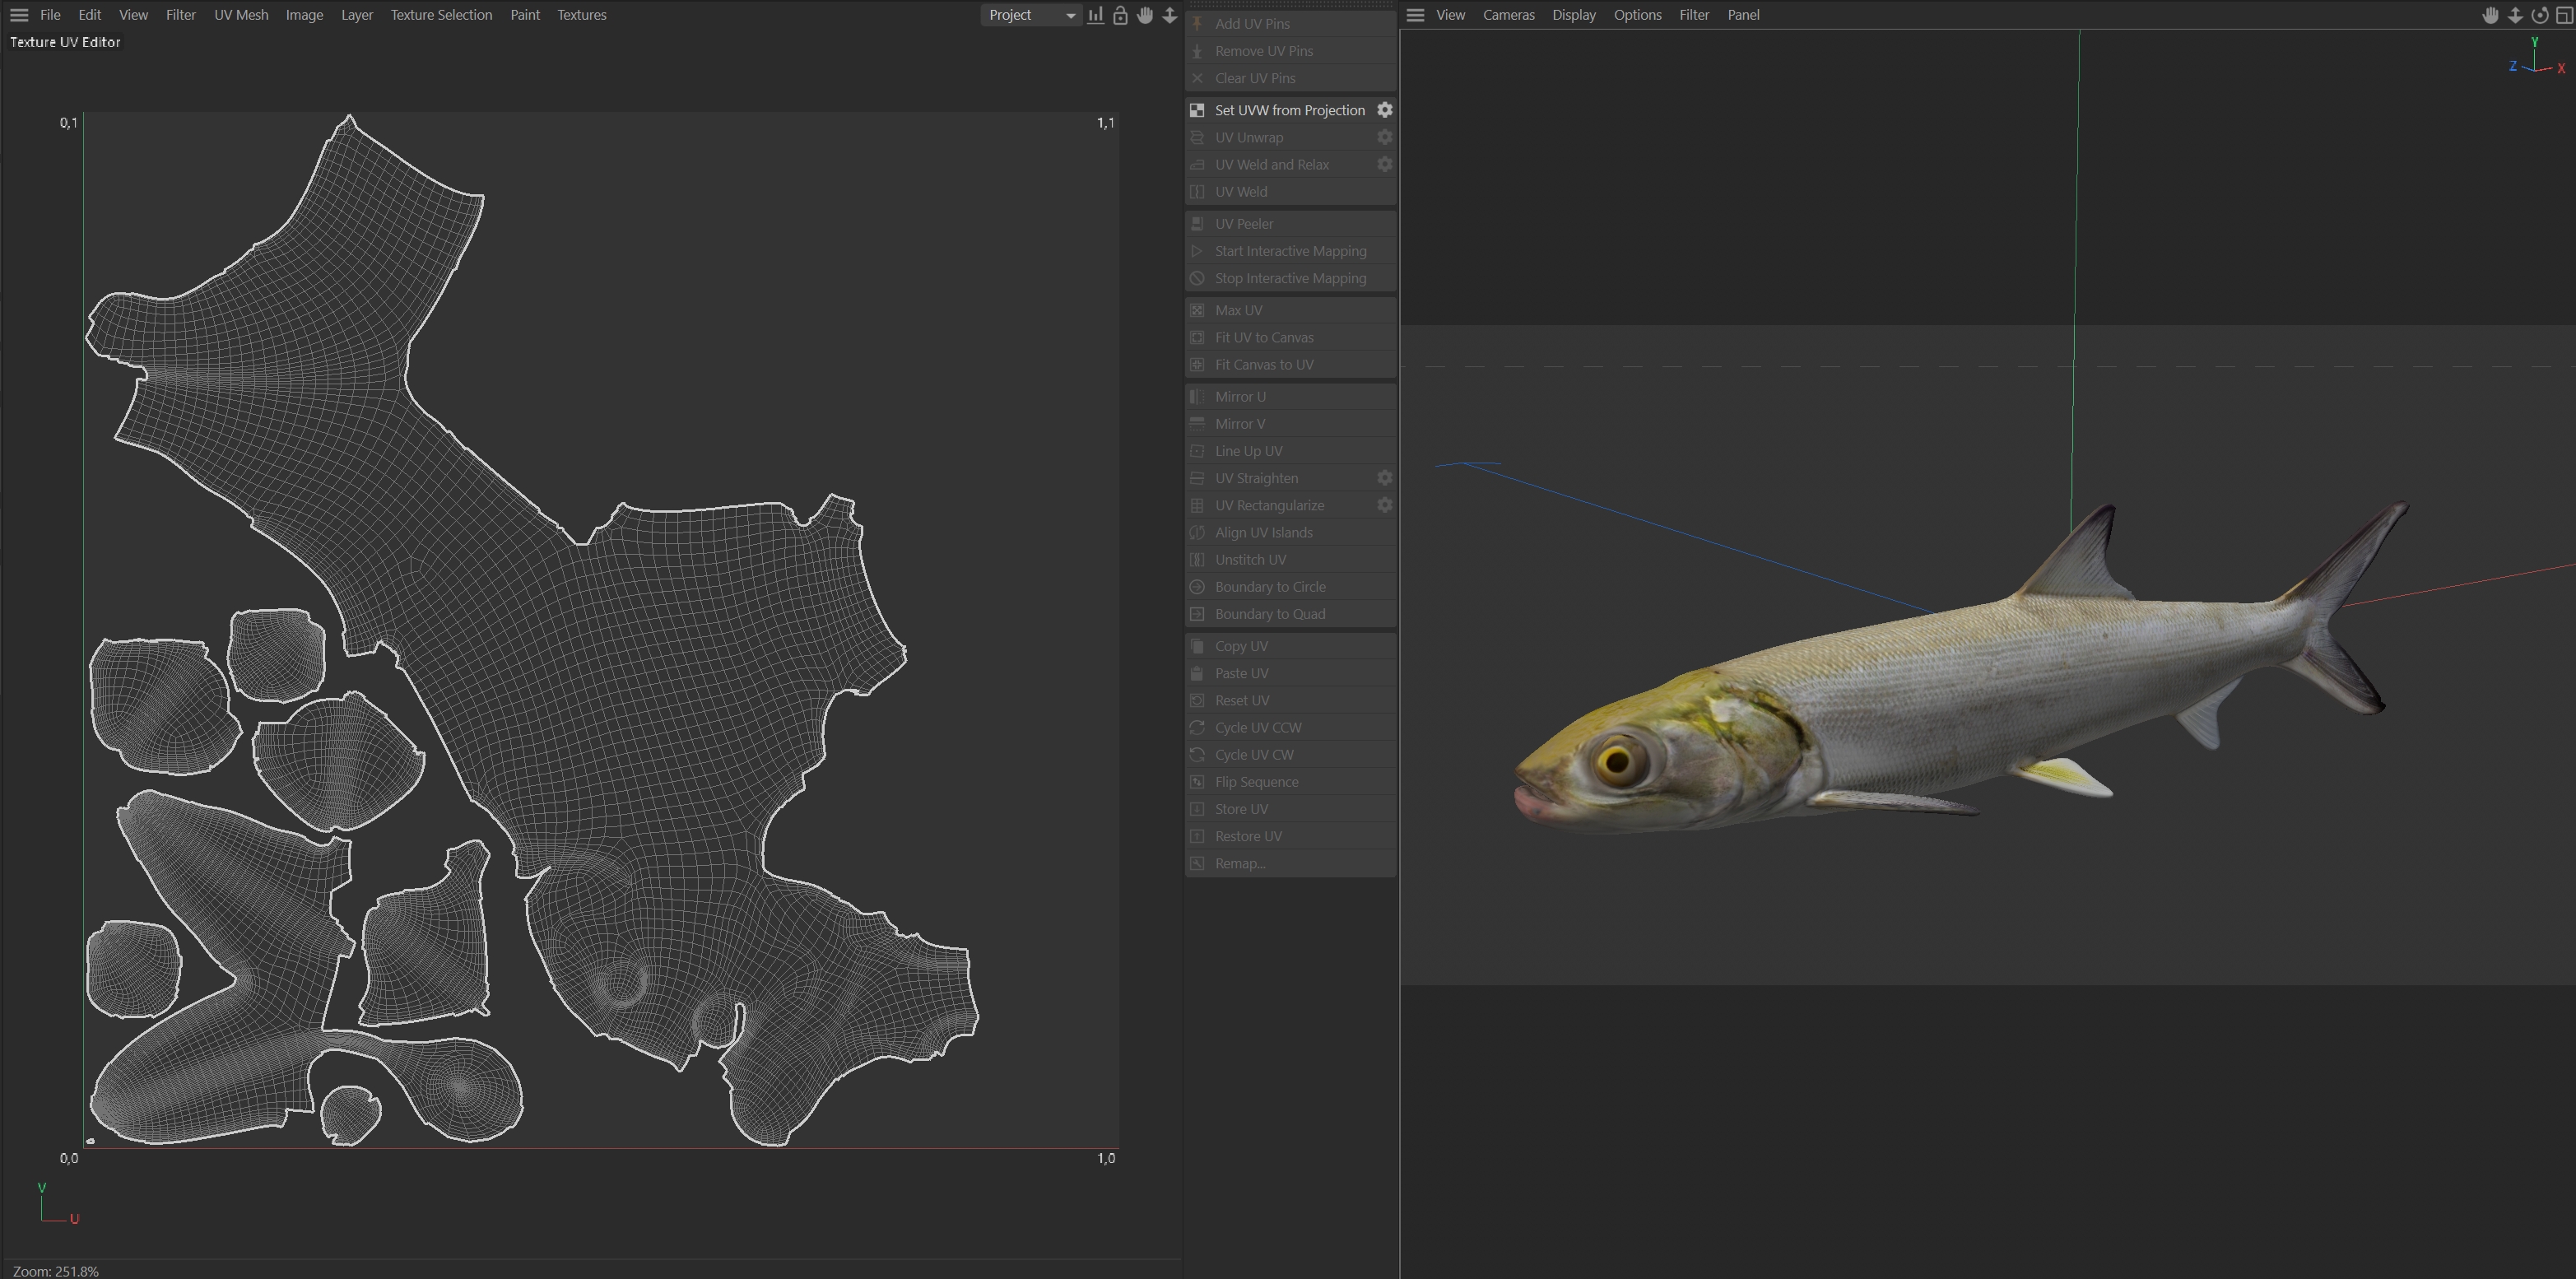Click the toggle active view icon in viewport
The width and height of the screenshot is (2576, 1279).
pos(2563,15)
